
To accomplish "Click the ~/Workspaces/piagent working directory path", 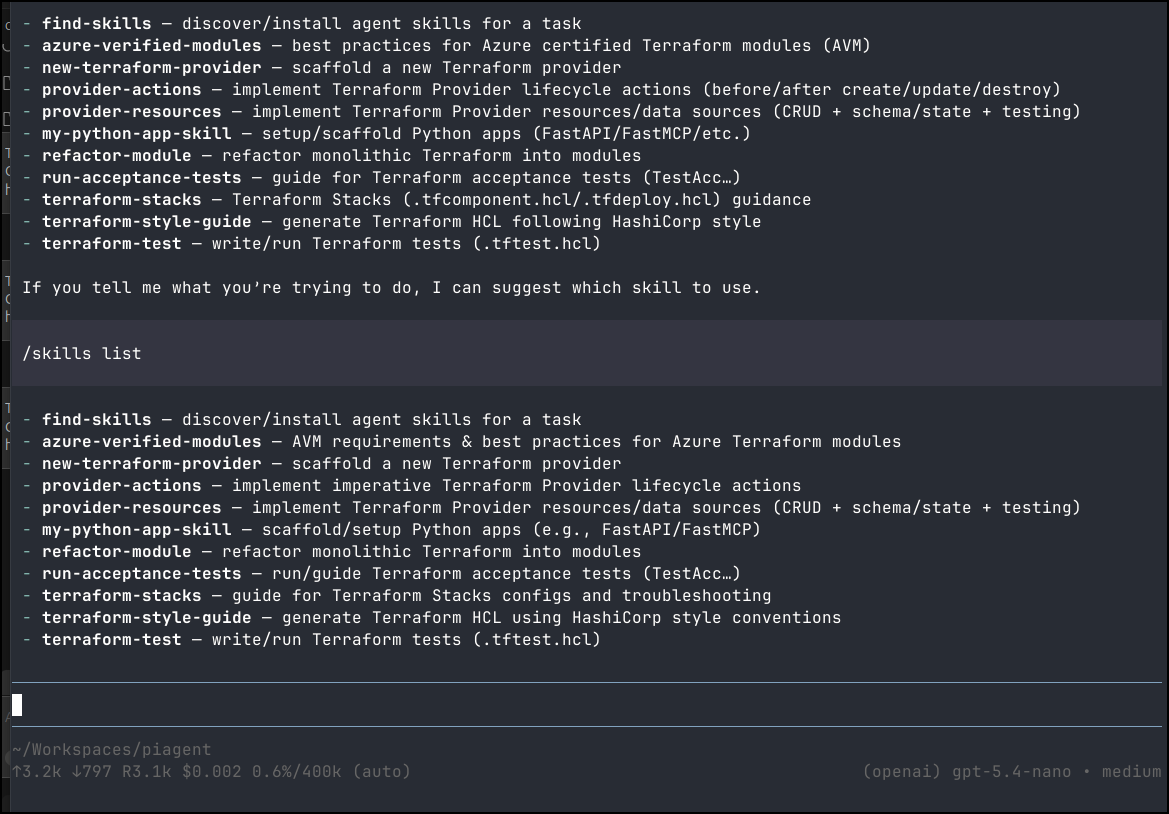I will click(x=112, y=750).
